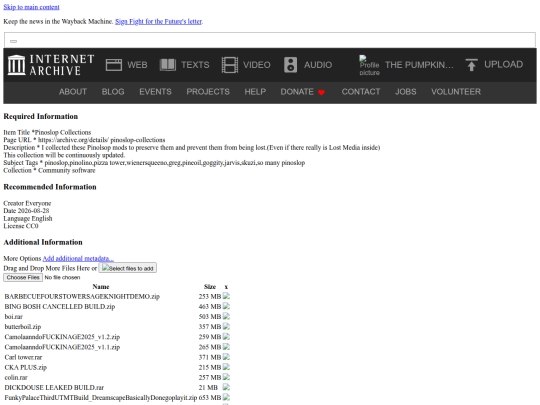The width and height of the screenshot is (540, 405).
Task: Click the small button in top banner box
Action: pyautogui.click(x=13, y=41)
